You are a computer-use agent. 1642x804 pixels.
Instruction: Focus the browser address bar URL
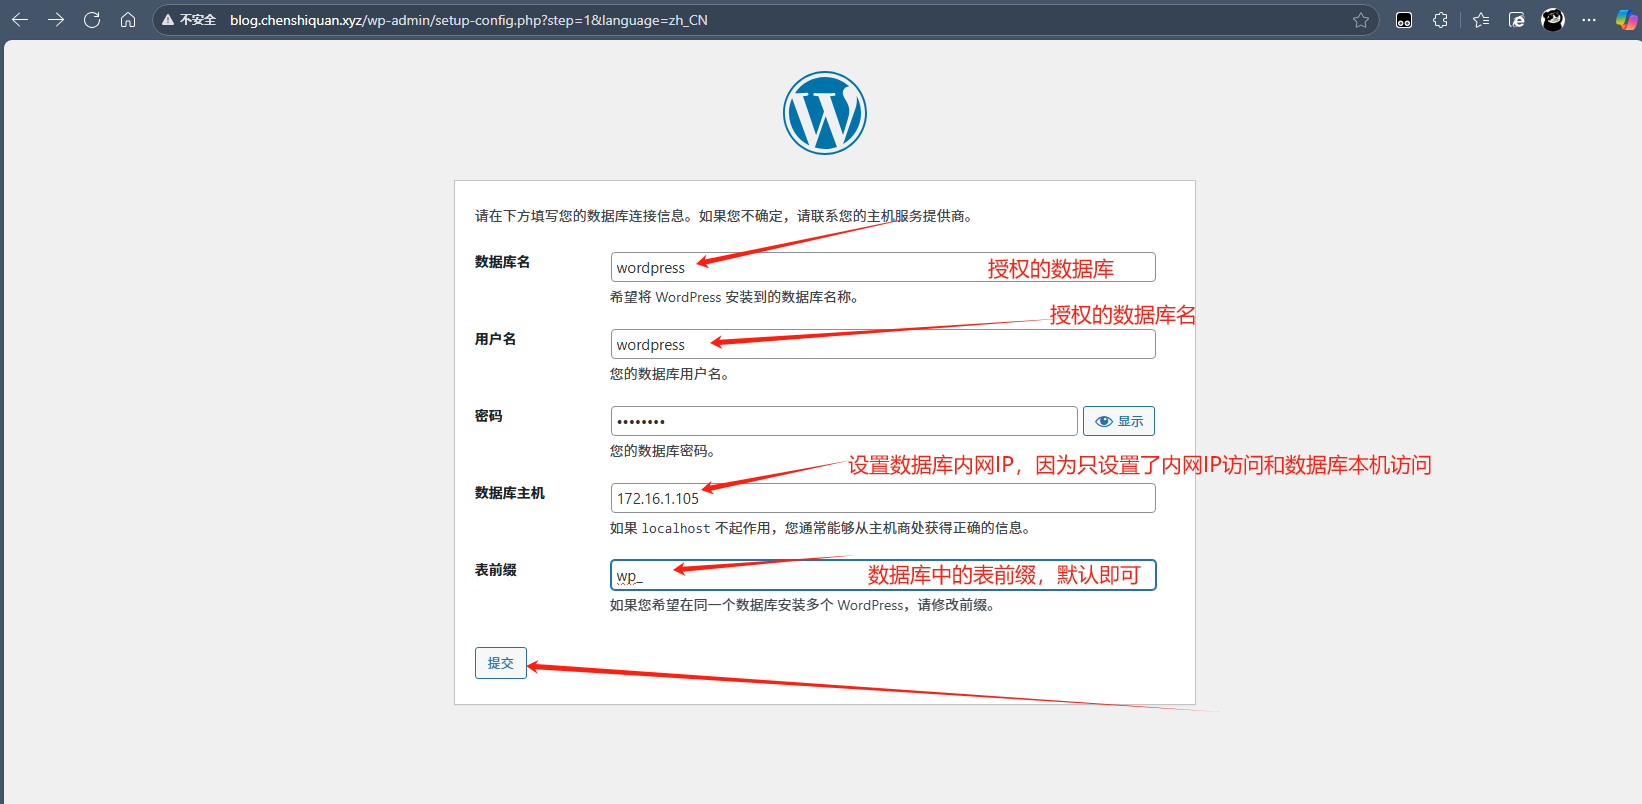469,20
